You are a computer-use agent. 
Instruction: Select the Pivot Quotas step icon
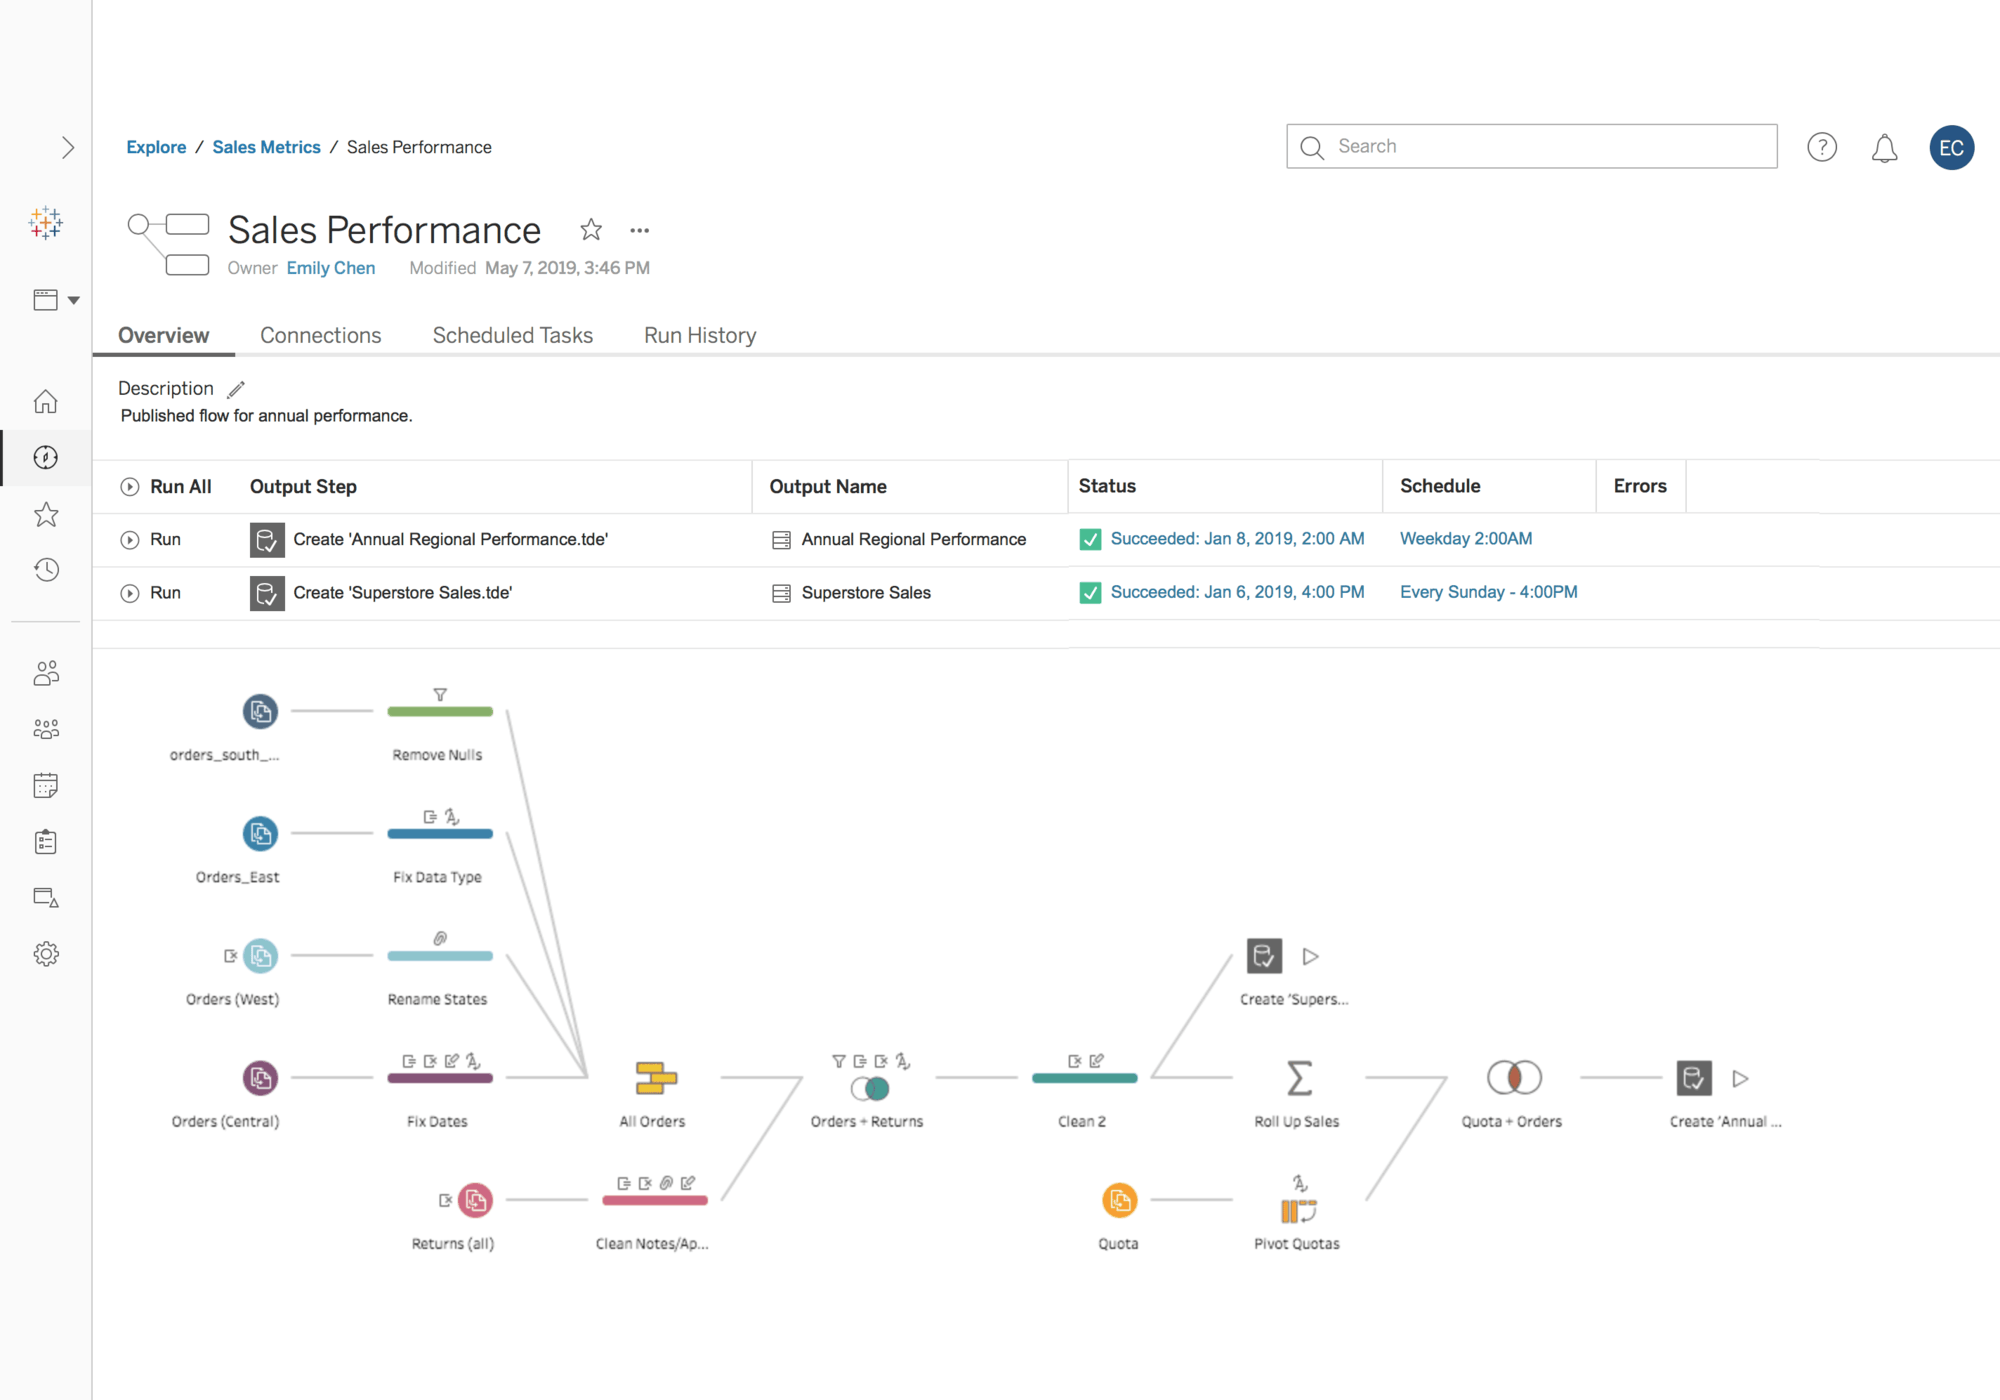pos(1298,1211)
